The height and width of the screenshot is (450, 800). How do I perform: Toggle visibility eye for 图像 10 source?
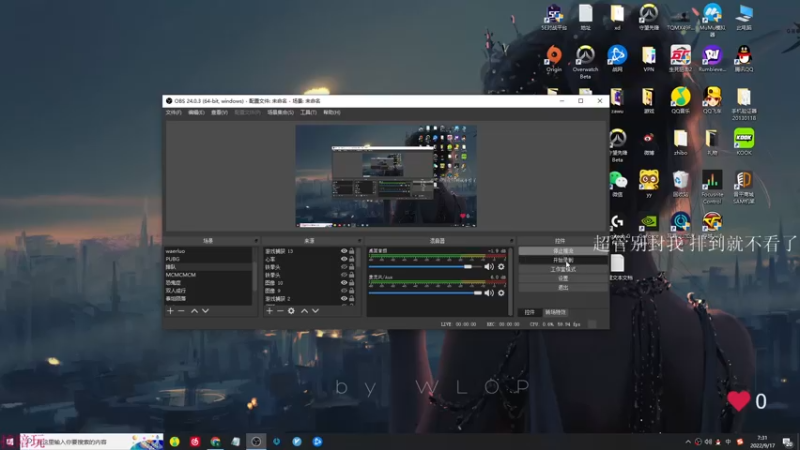[344, 283]
